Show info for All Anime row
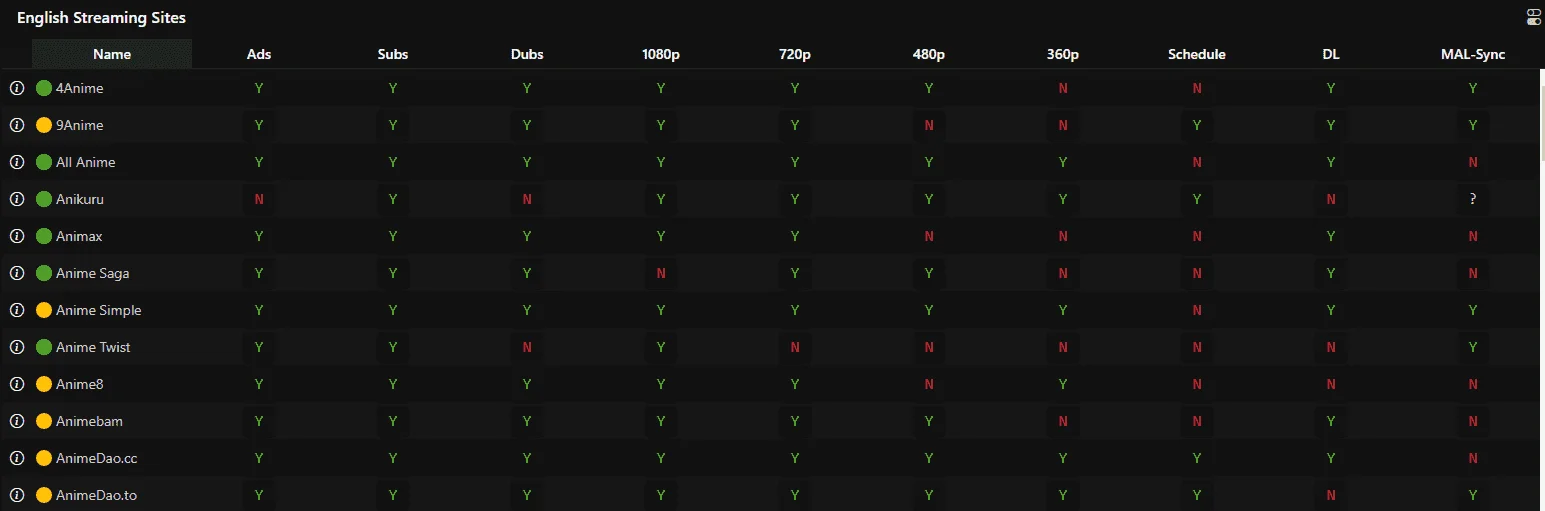The image size is (1545, 511). click(x=16, y=162)
